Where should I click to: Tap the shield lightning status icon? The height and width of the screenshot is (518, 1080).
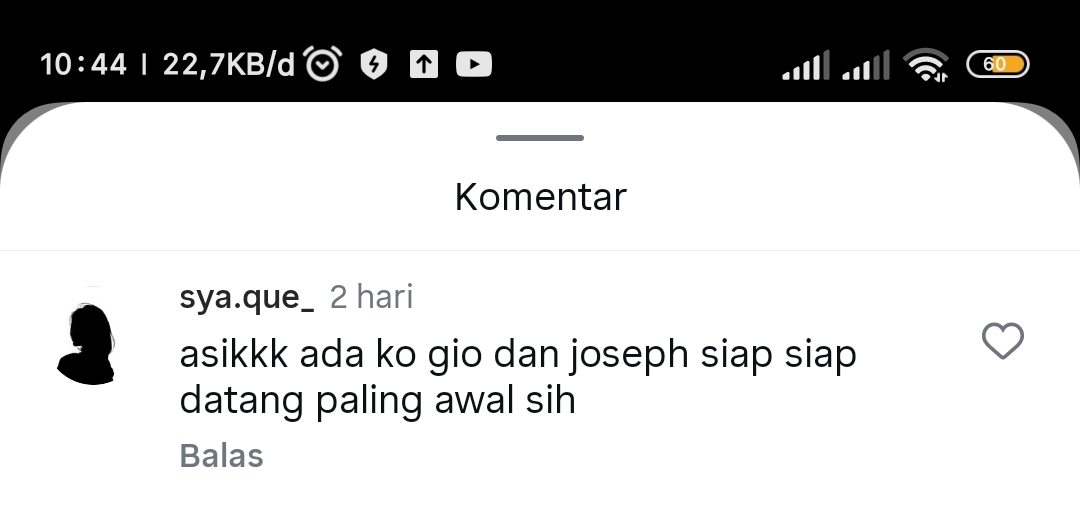[374, 65]
